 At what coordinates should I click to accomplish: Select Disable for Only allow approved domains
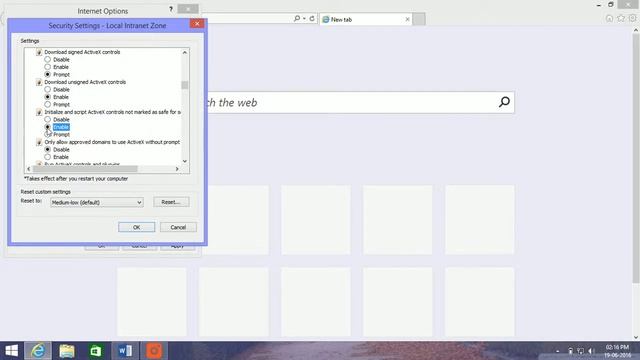48,149
